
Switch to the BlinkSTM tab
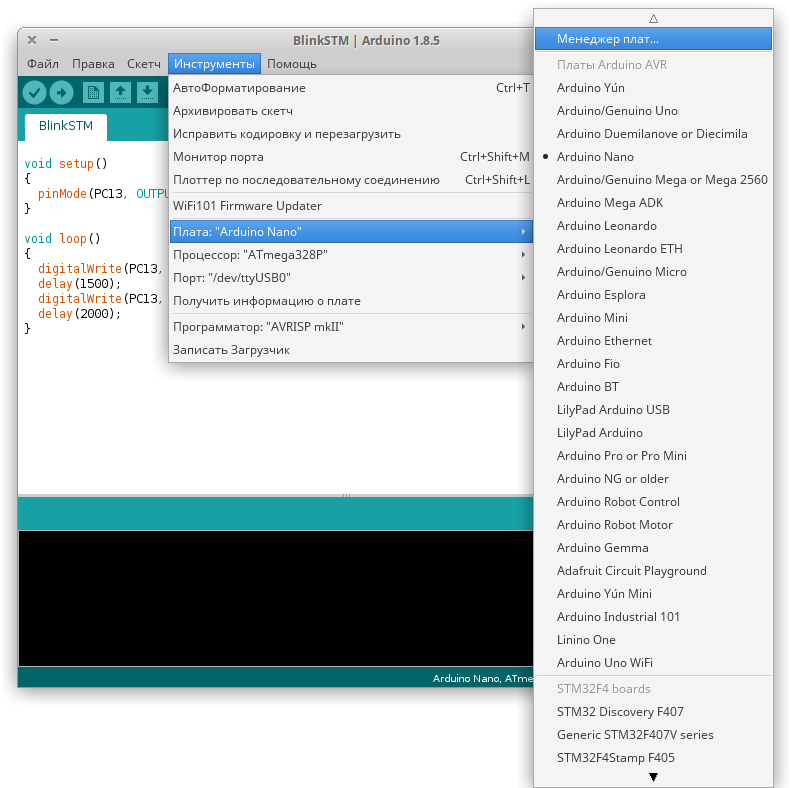click(x=66, y=126)
